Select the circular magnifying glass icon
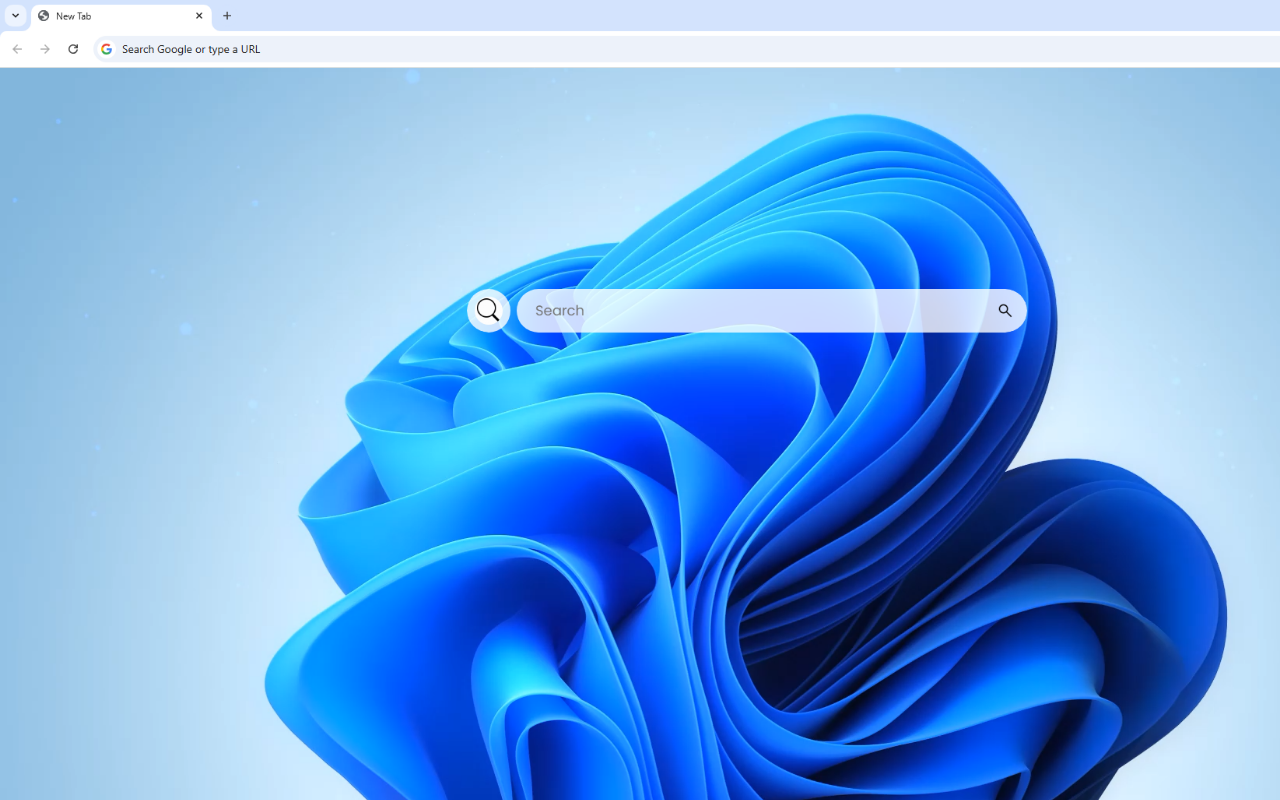The image size is (1280, 800). tap(488, 310)
